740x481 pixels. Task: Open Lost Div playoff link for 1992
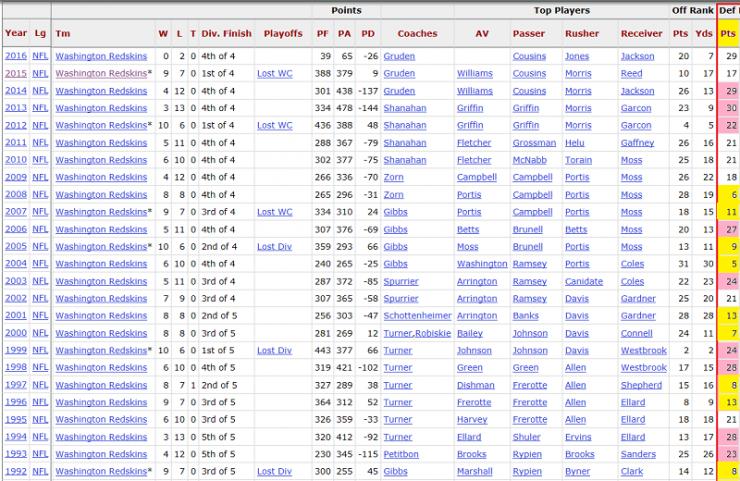point(274,472)
